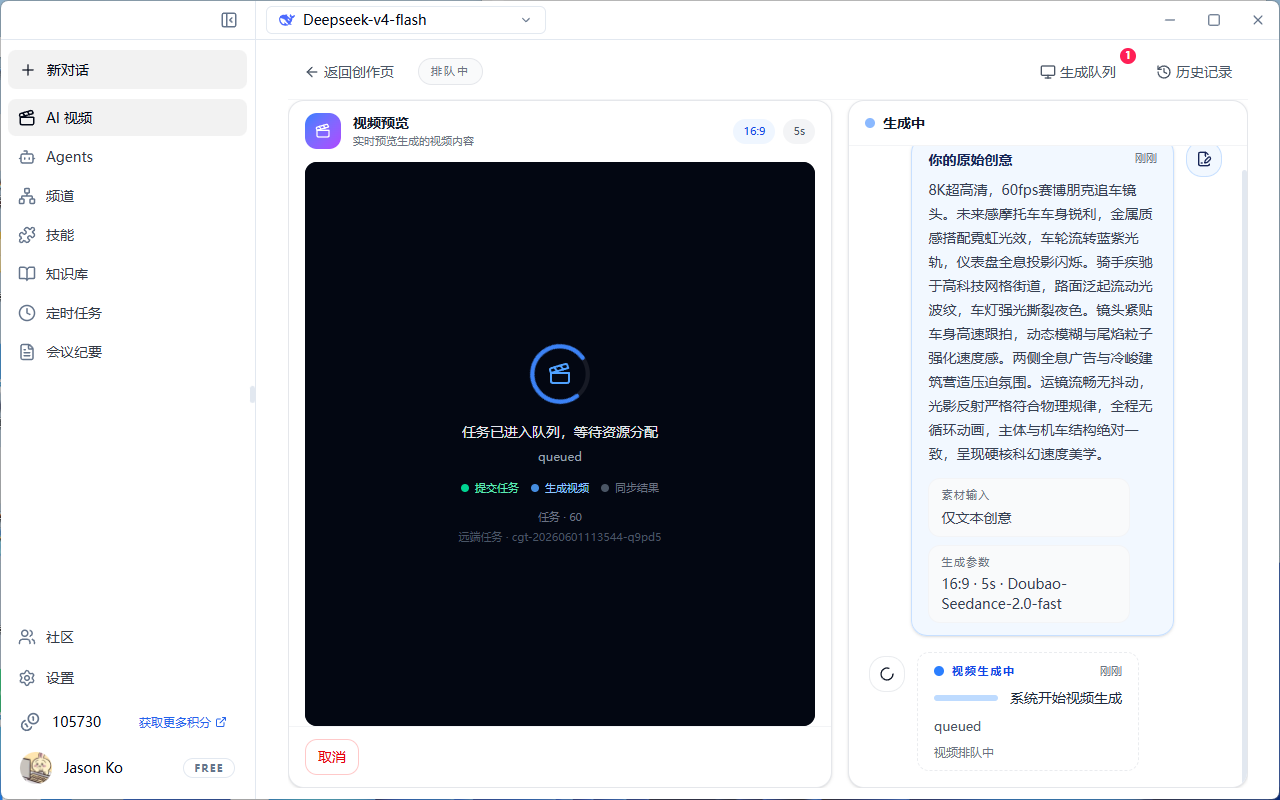The image size is (1280, 800).
Task: Go to 频道 in the sidebar
Action: coord(127,196)
